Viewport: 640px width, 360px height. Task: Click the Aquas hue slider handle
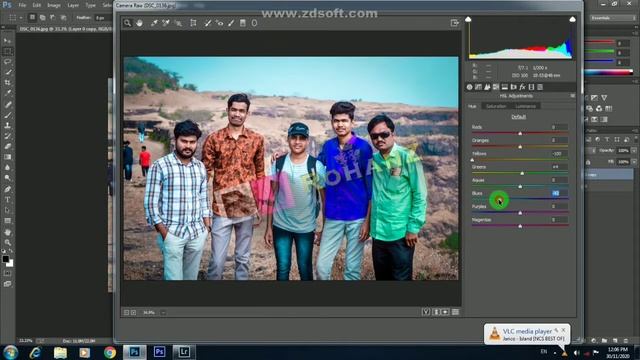[520, 187]
